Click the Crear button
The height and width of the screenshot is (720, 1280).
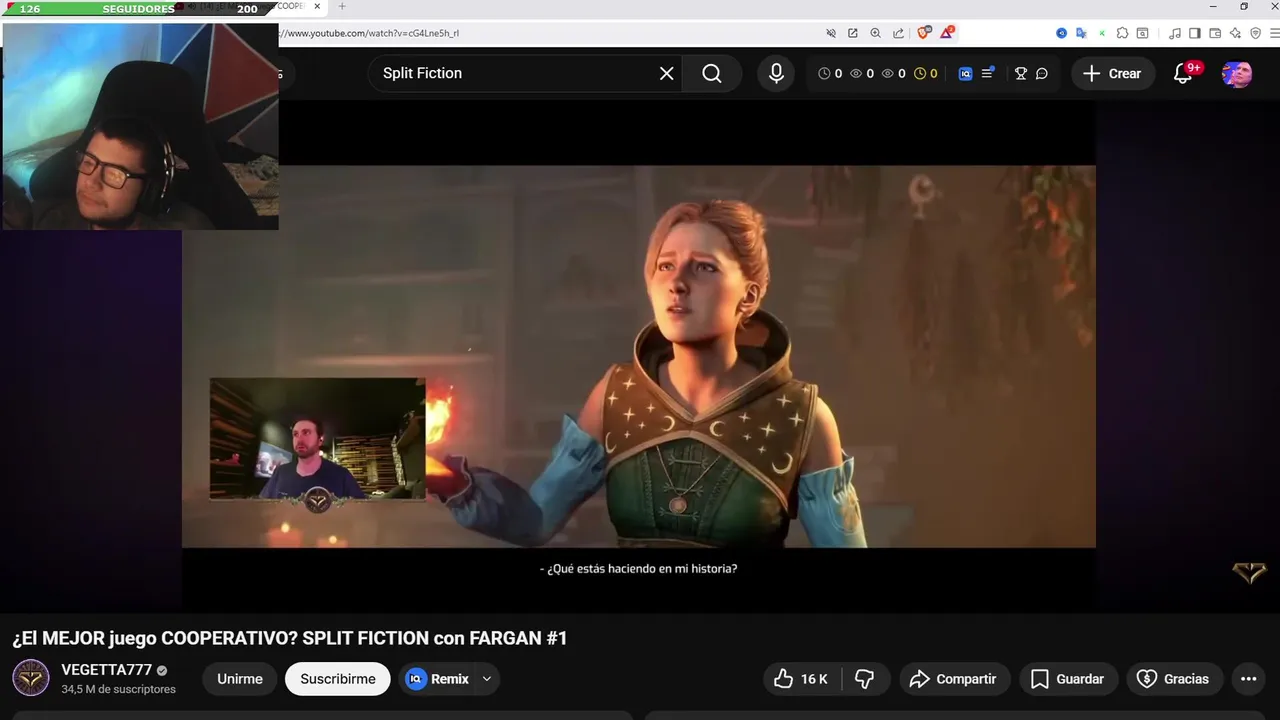(x=1112, y=73)
